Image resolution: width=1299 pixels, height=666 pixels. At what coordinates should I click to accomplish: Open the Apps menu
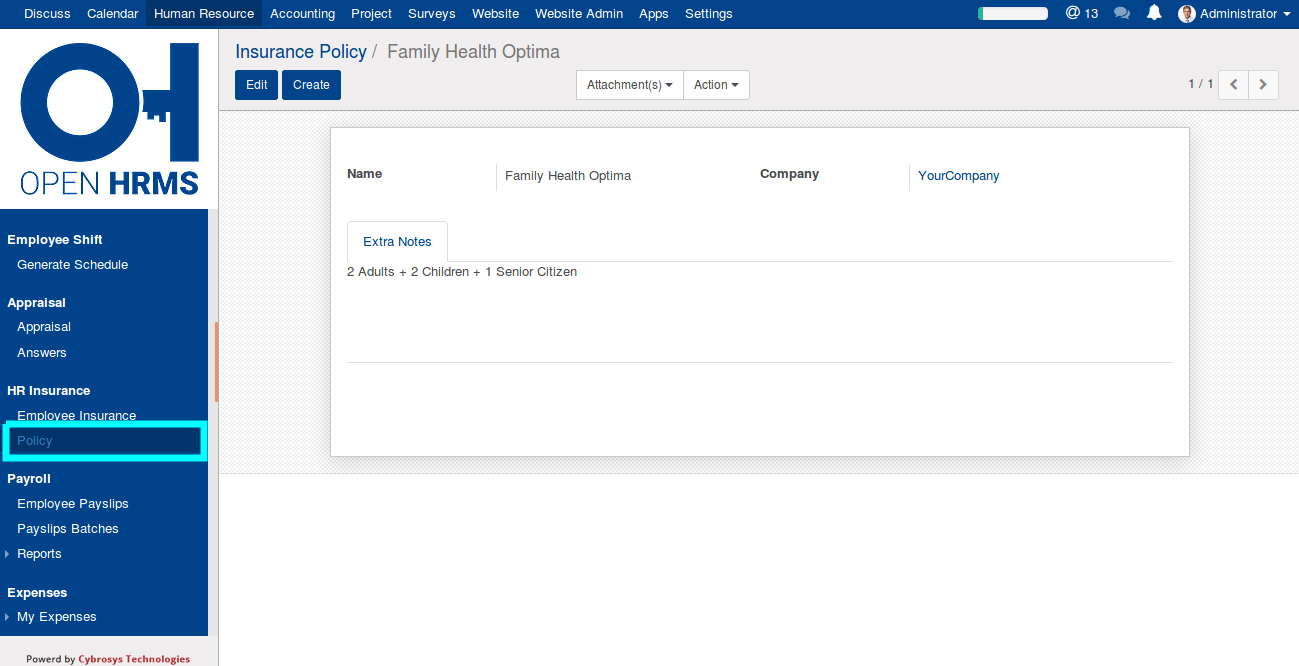click(654, 14)
